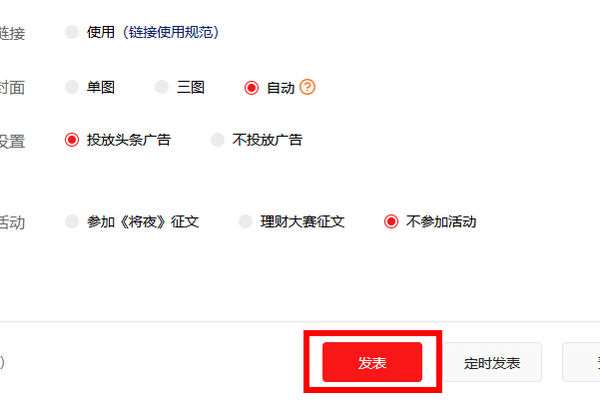Click the 封面 row label
600x400 pixels.
(12, 88)
